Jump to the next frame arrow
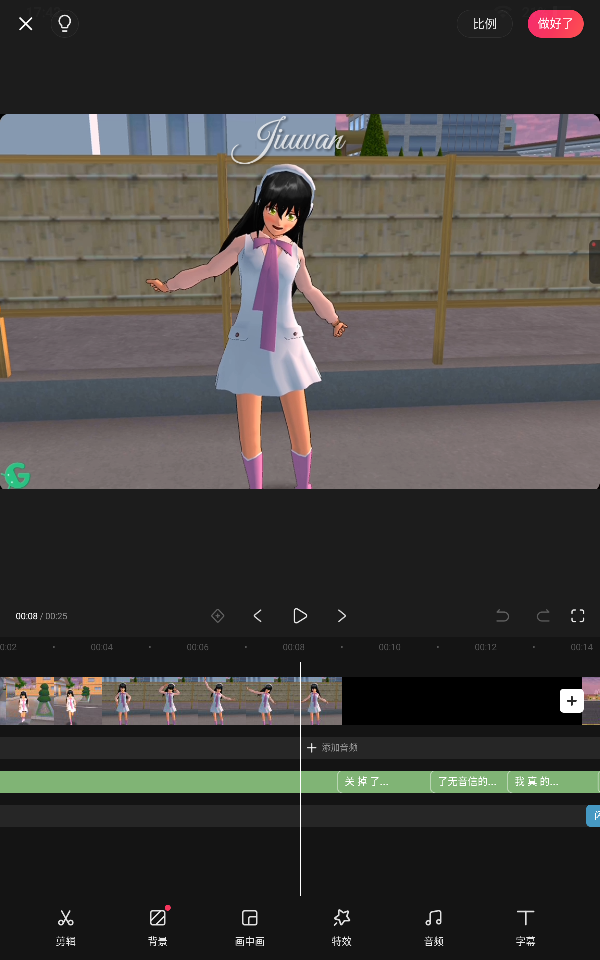 click(341, 616)
